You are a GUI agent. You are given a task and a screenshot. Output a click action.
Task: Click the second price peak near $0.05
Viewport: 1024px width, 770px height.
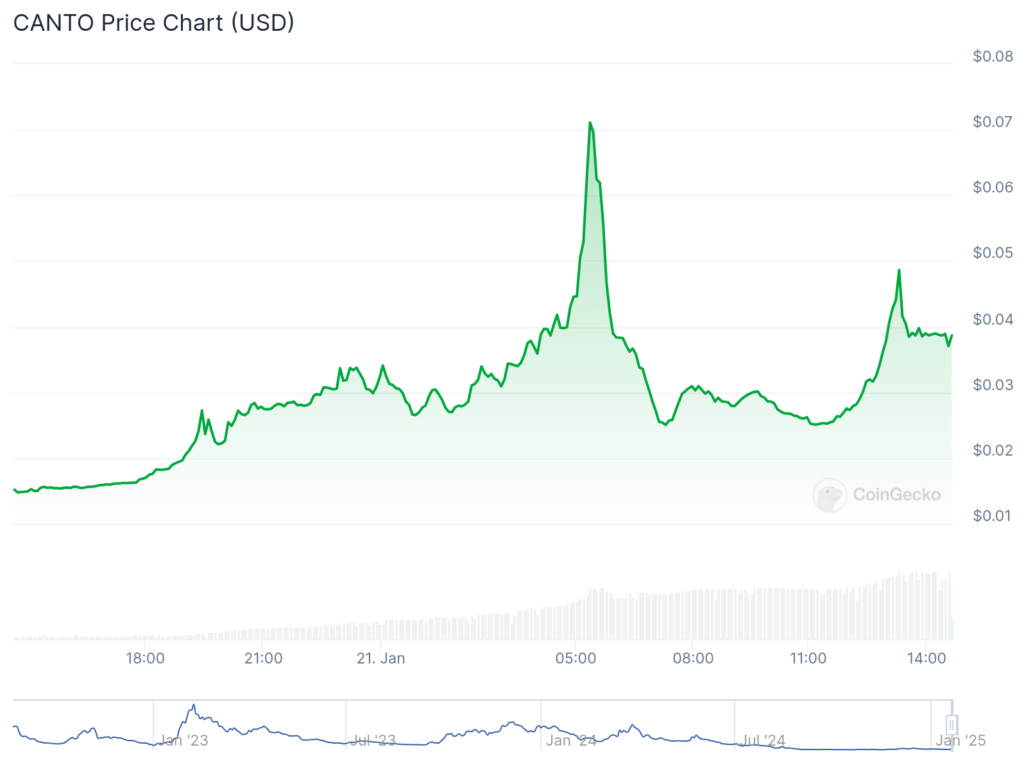899,270
